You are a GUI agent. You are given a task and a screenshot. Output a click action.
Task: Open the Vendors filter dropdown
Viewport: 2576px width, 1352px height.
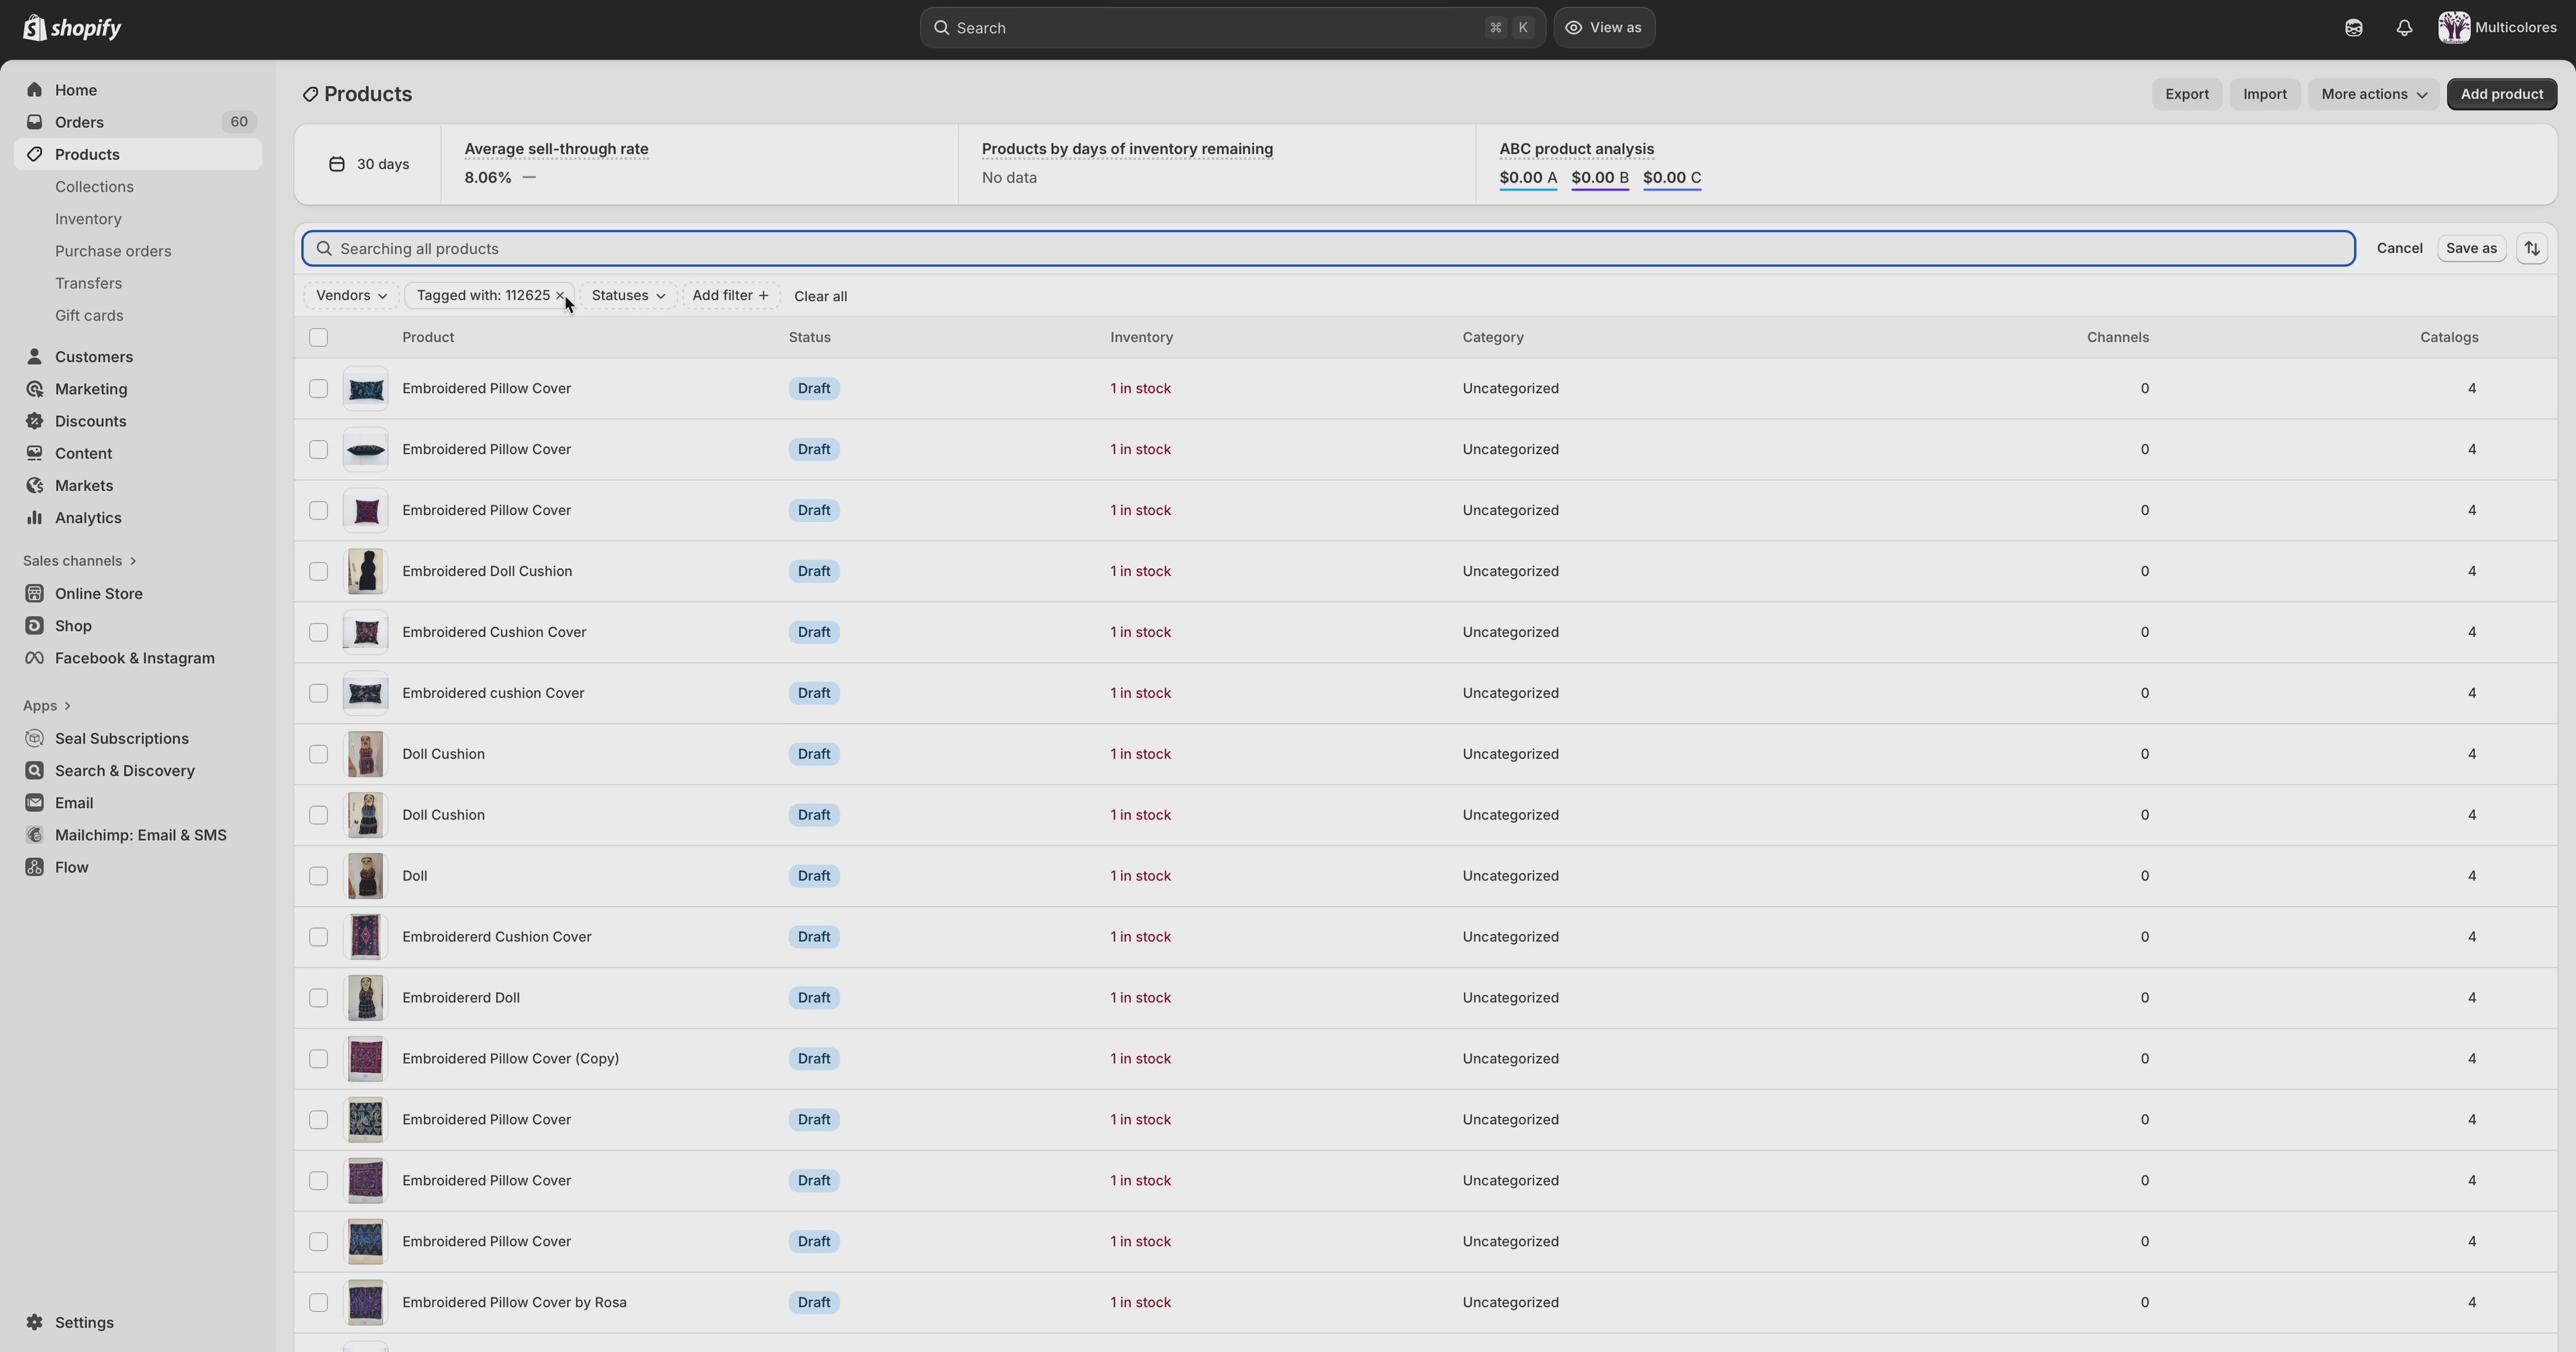(351, 296)
